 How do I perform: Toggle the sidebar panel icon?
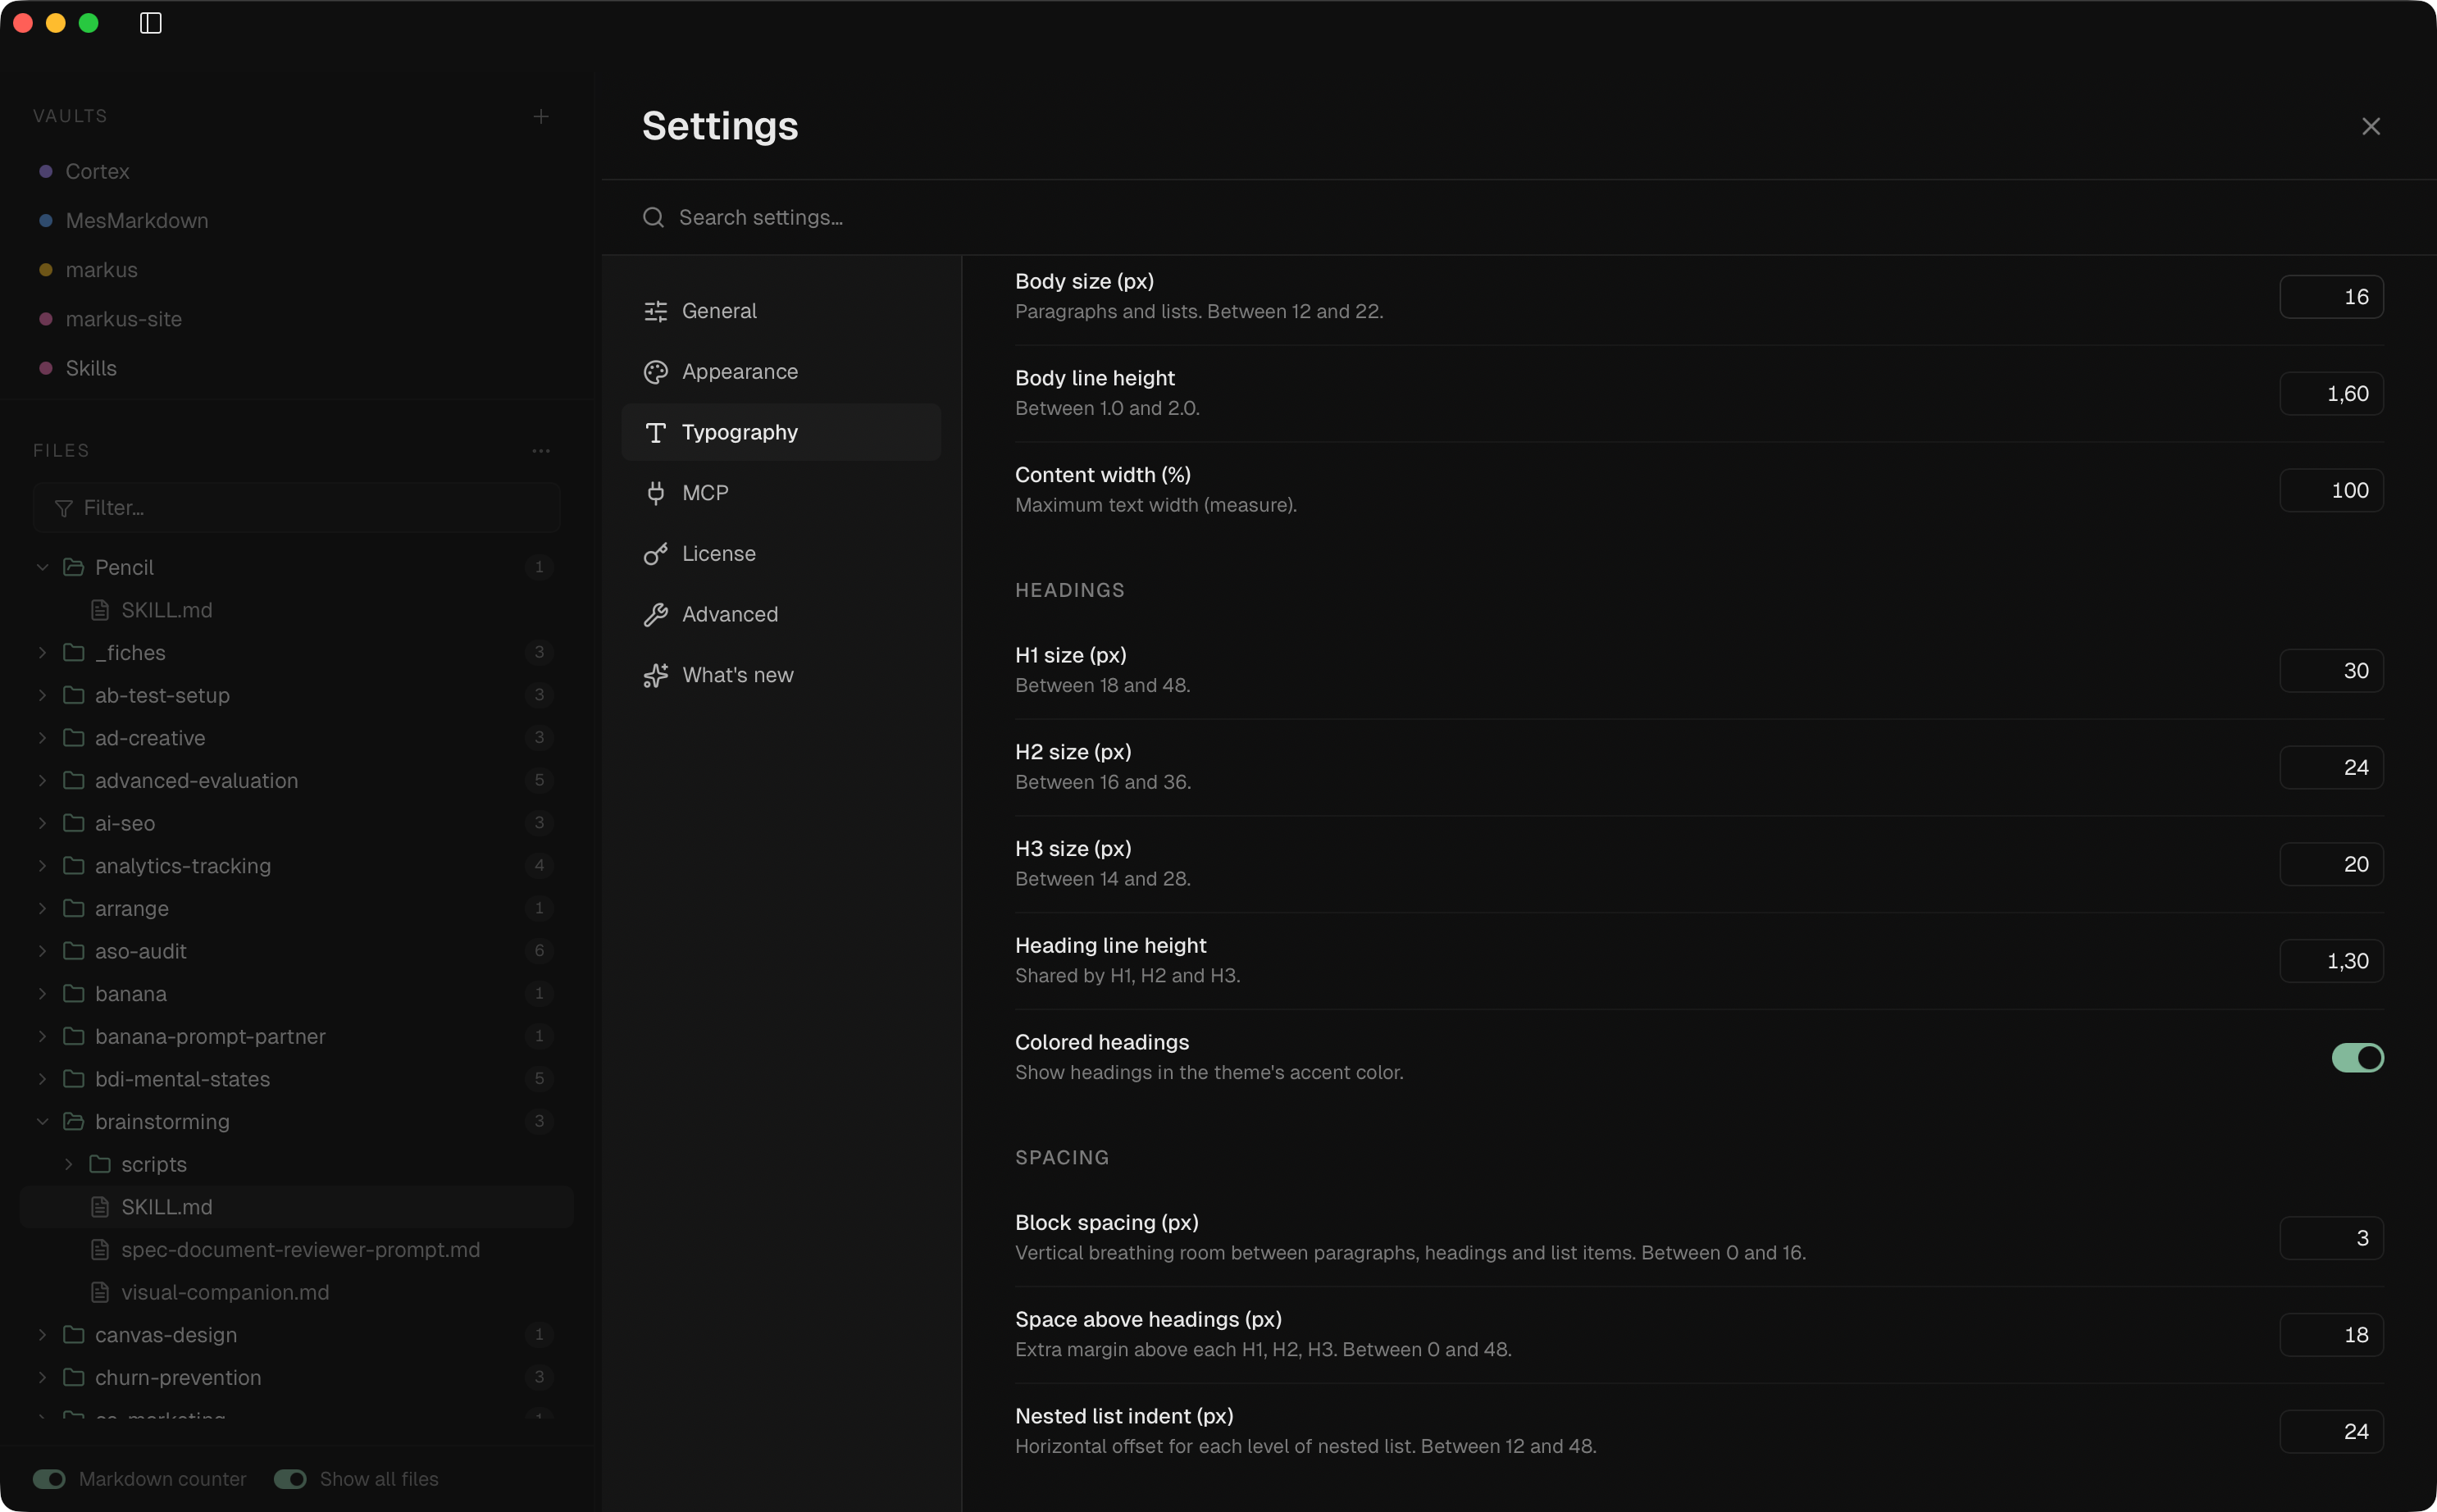tap(151, 23)
